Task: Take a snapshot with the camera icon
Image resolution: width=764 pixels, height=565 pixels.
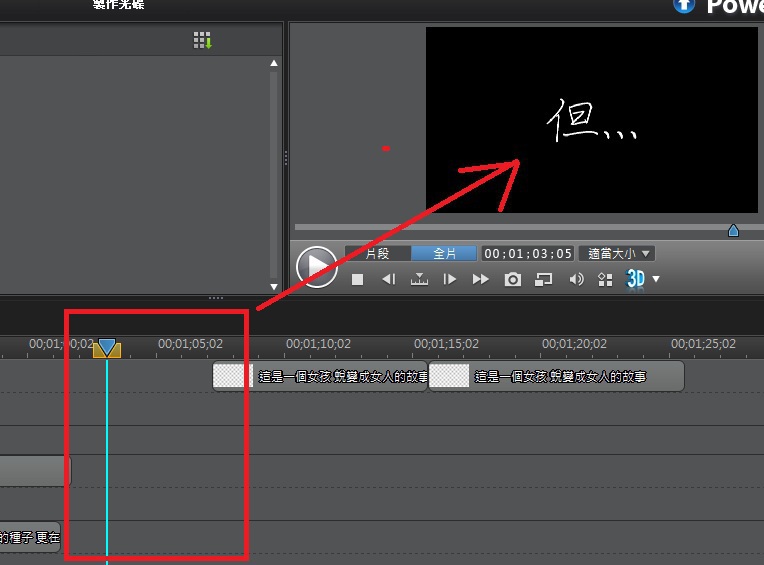Action: click(512, 279)
